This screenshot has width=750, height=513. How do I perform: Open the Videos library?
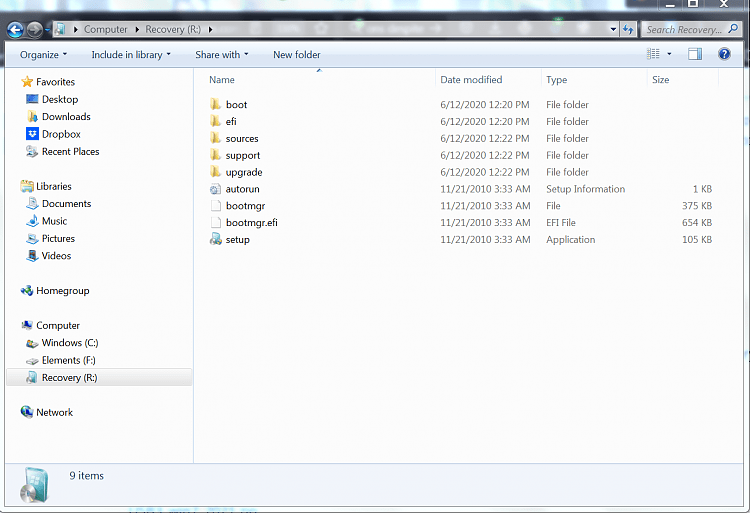tap(56, 256)
